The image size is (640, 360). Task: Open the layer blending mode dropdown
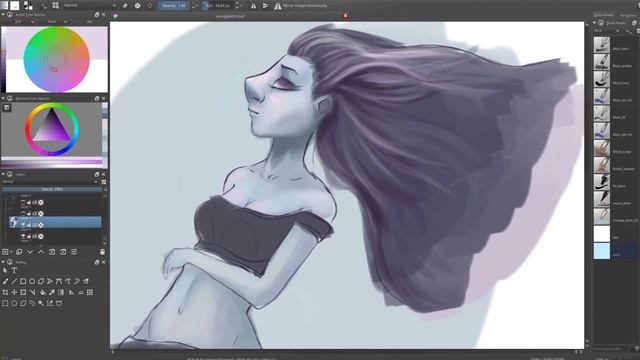coord(50,182)
